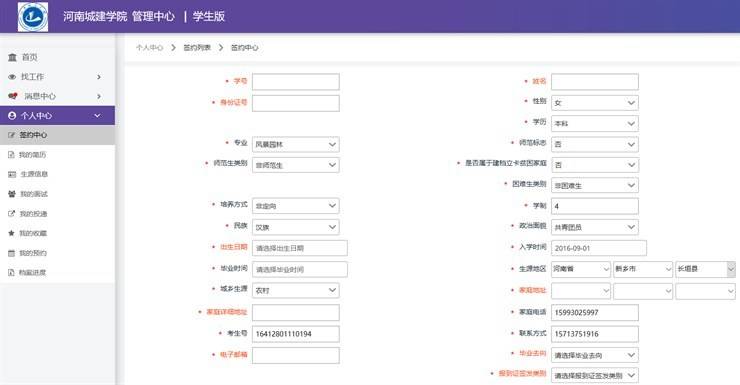Click the 河南城建学院 管理中心 header title
The image size is (740, 385).
coord(119,17)
